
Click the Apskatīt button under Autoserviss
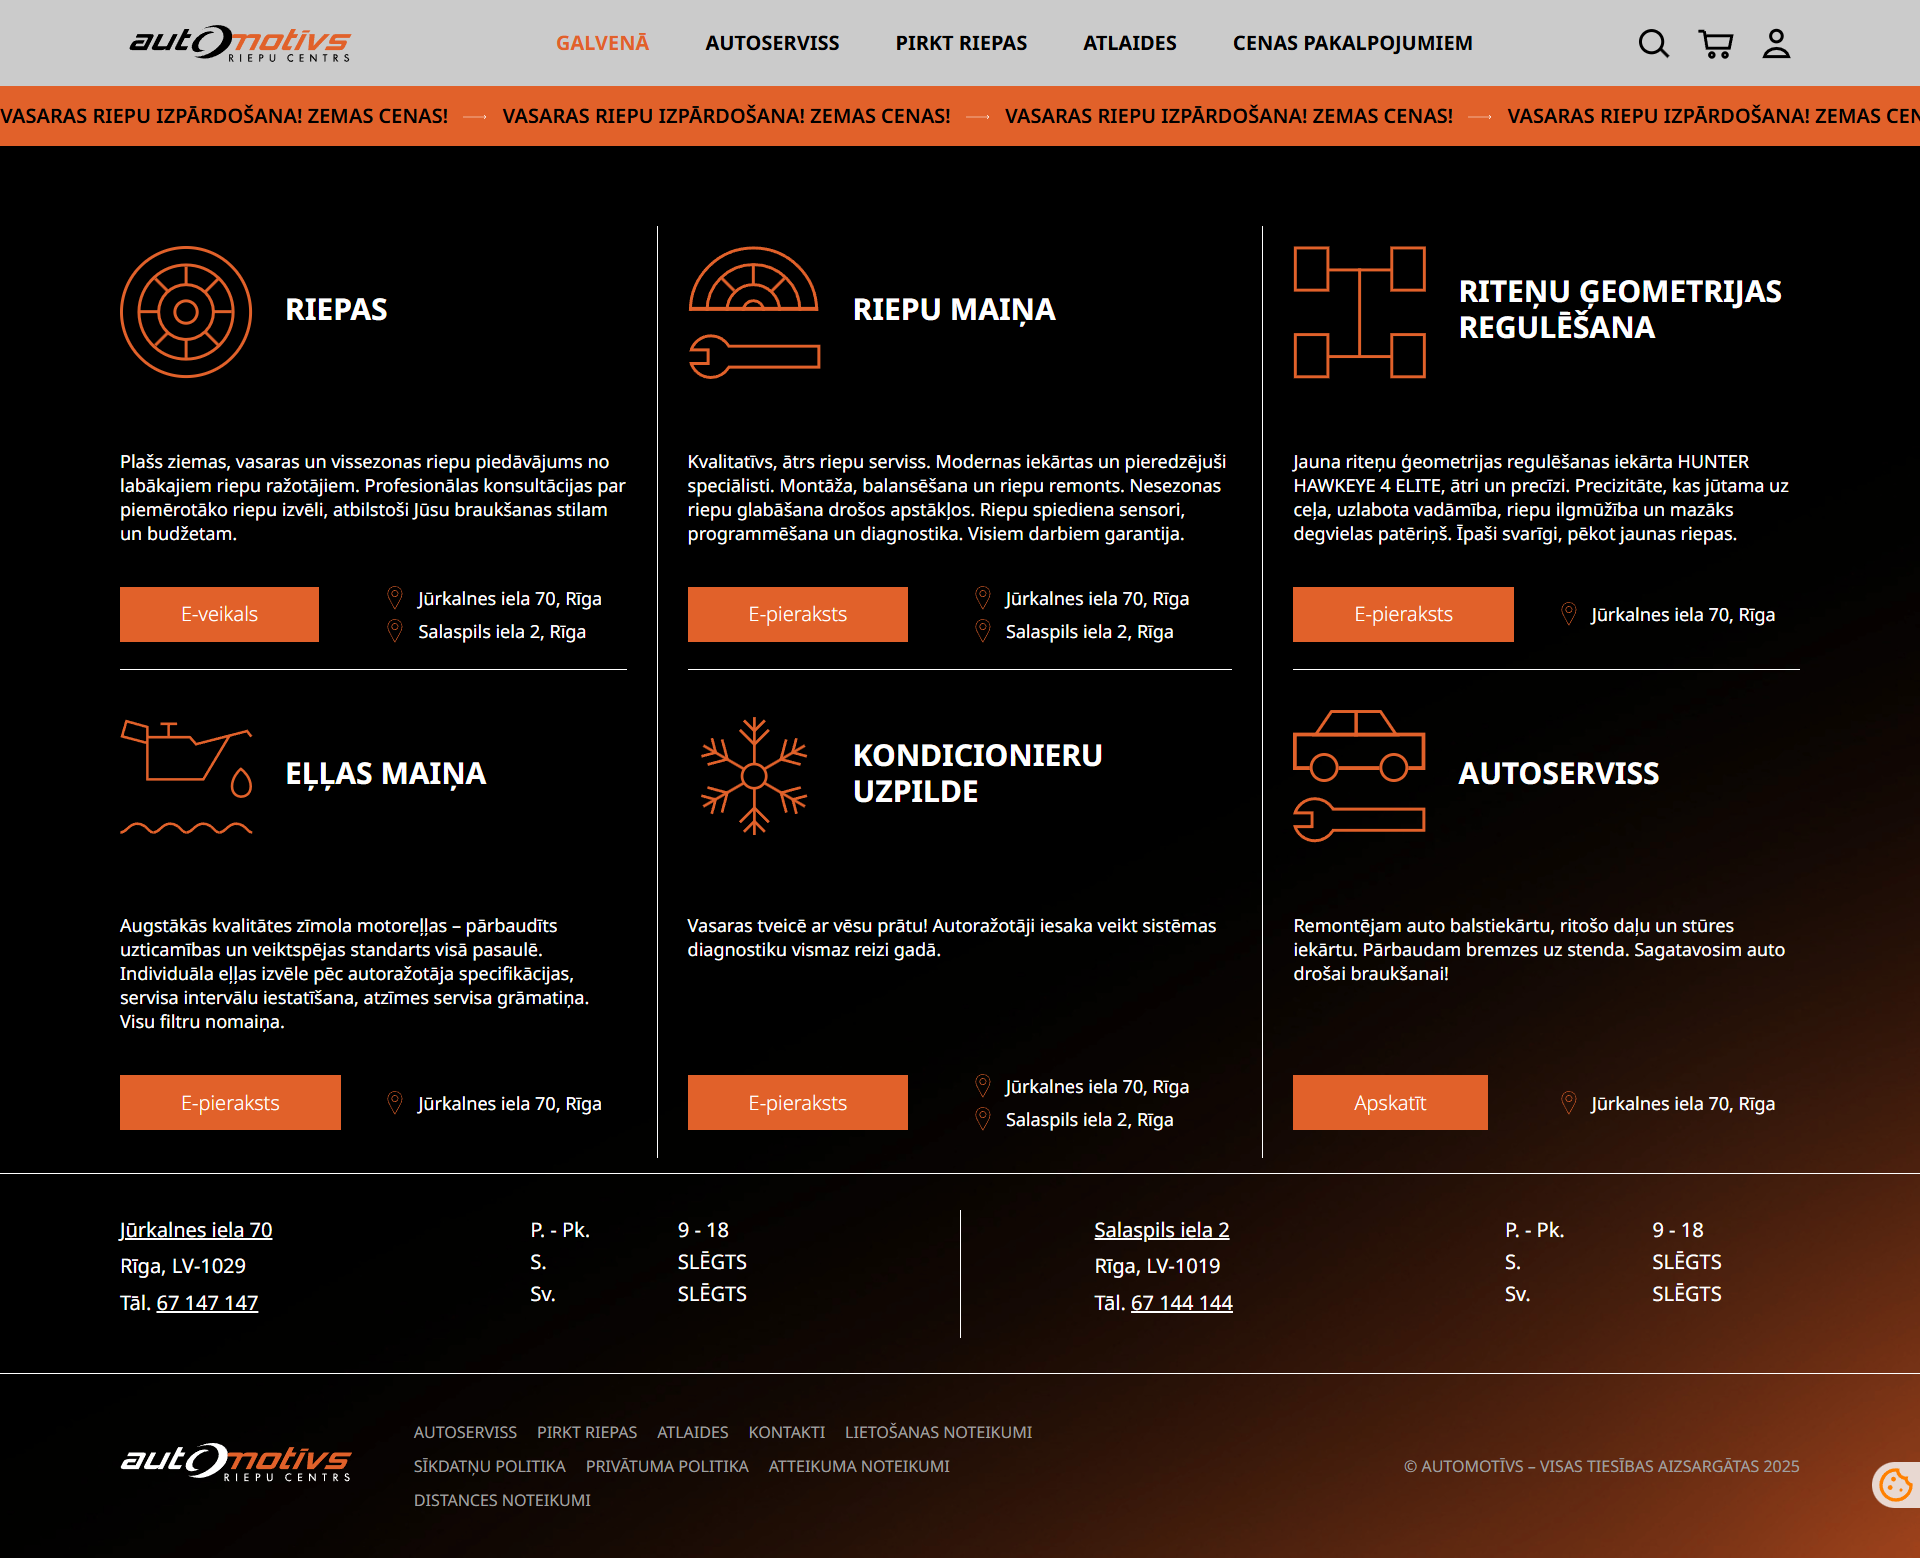(x=1390, y=1103)
